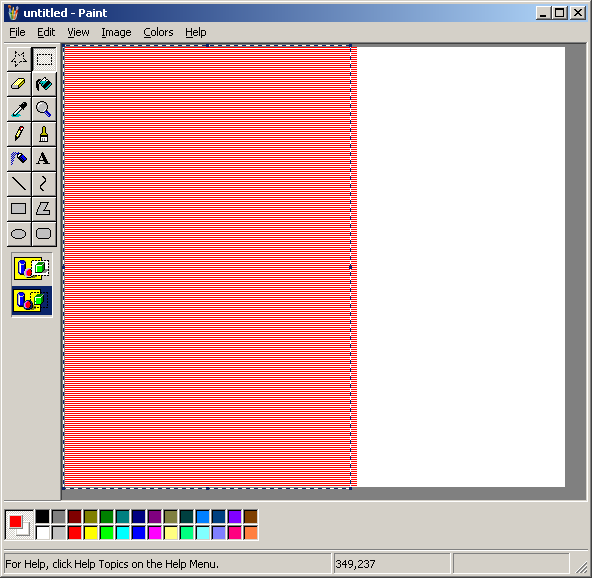This screenshot has width=592, height=578.
Task: Switch to transparent selection option
Action: 32,301
